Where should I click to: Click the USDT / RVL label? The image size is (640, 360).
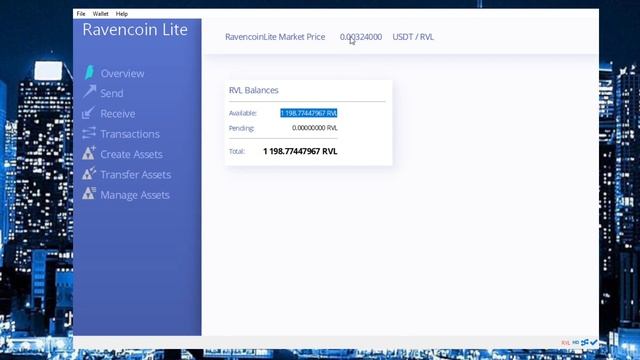pyautogui.click(x=413, y=37)
